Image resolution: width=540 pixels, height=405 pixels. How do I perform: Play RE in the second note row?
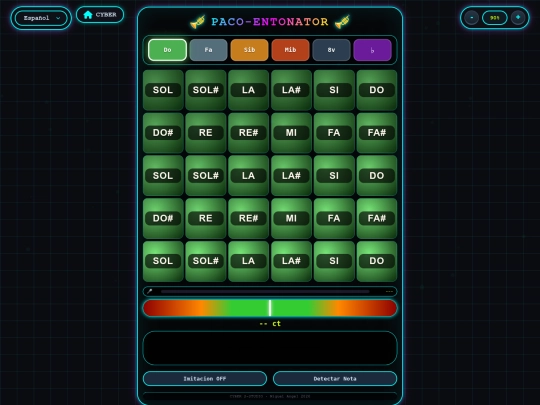206,133
